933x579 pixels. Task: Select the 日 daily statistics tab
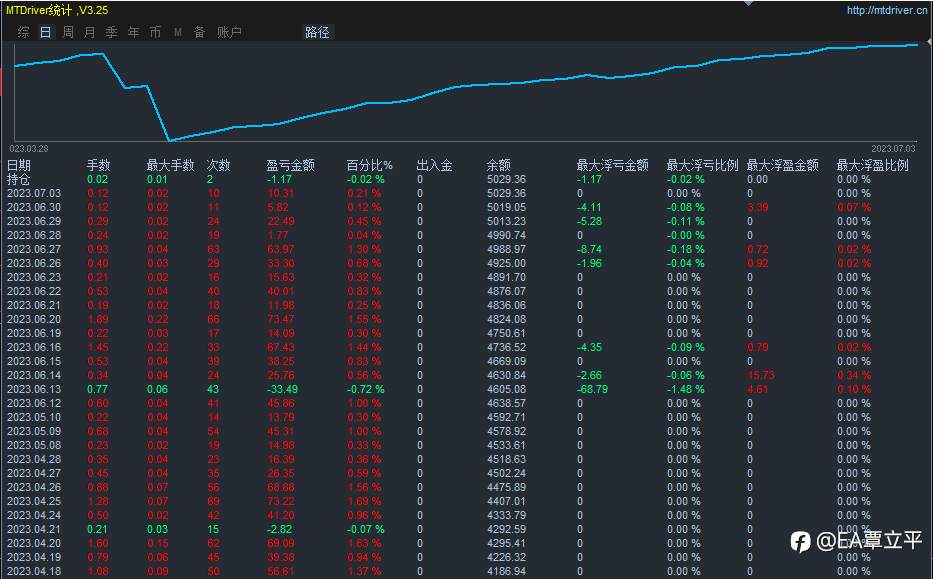click(x=46, y=32)
